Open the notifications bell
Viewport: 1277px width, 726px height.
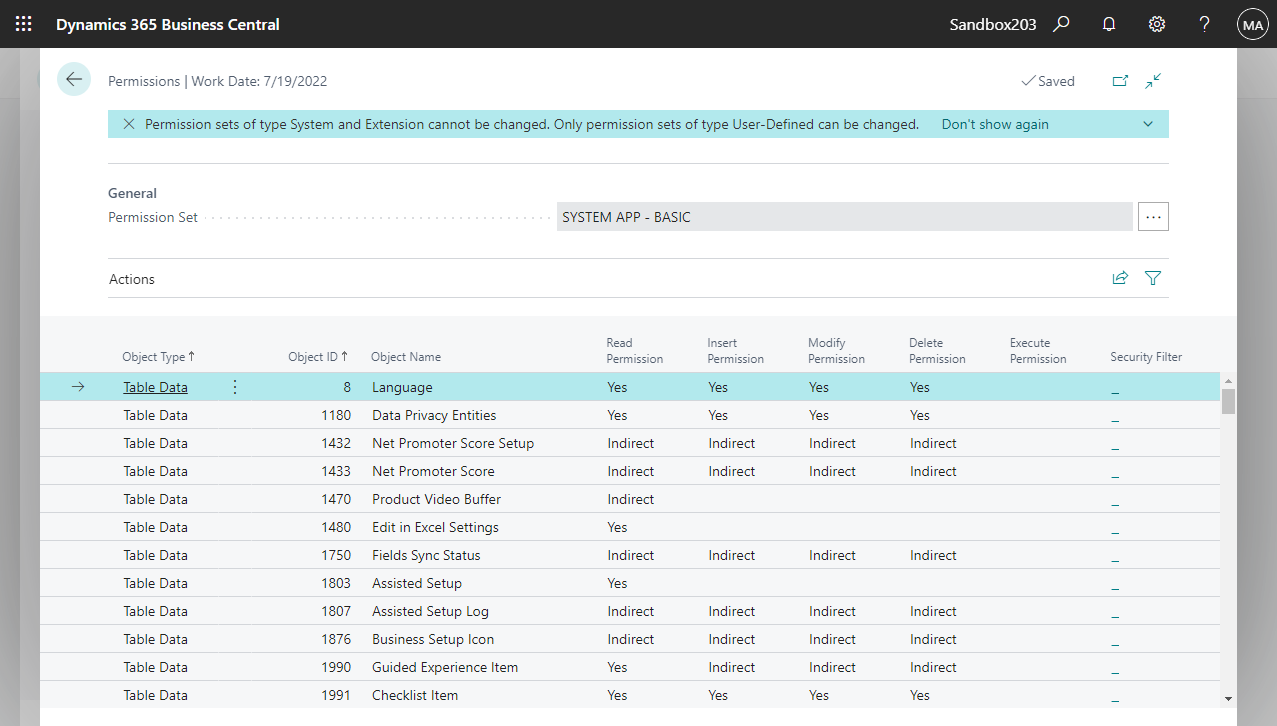1108,23
